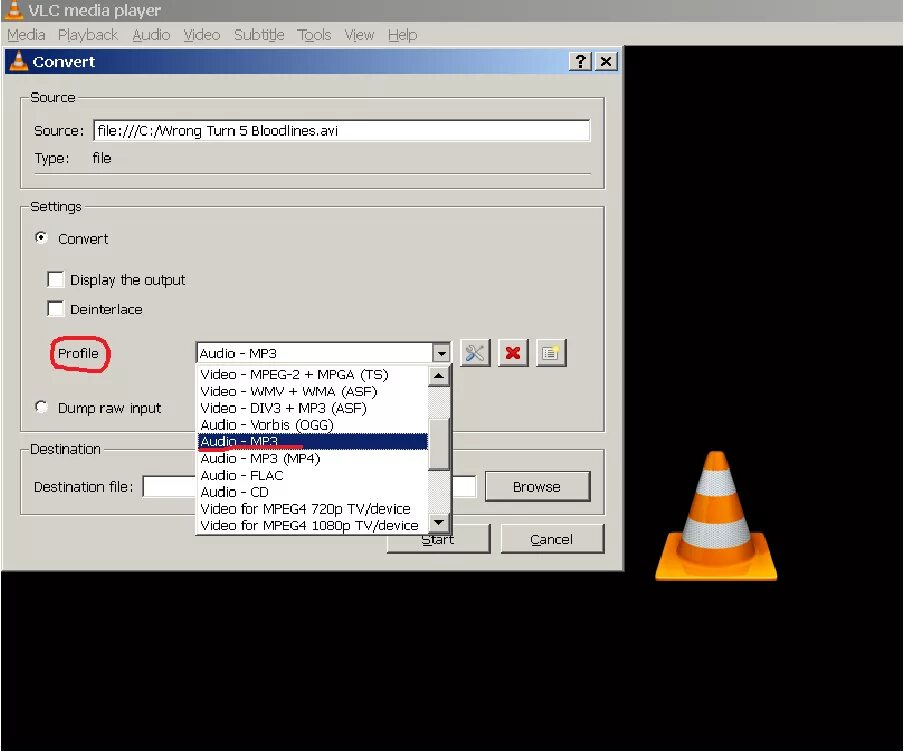
Task: Click the VLC cone icon in Convert title bar
Action: tap(18, 61)
